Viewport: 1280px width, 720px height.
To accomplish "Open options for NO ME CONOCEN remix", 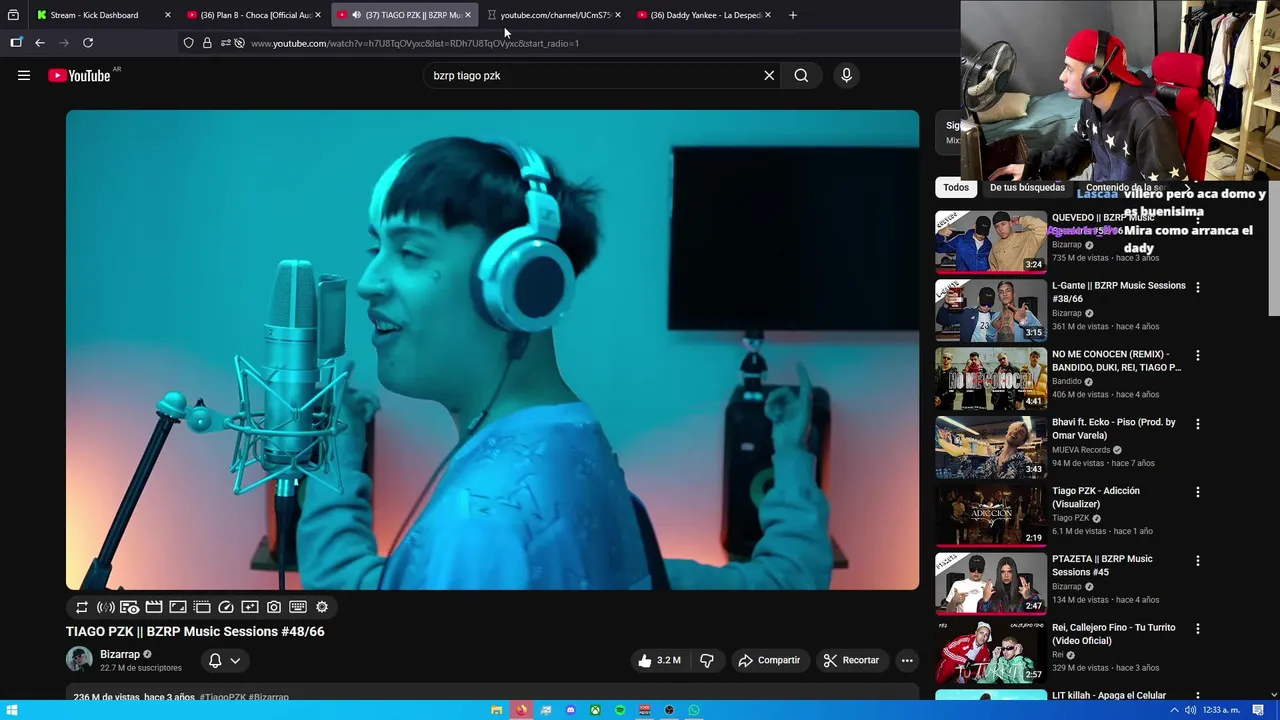I will click(1198, 355).
